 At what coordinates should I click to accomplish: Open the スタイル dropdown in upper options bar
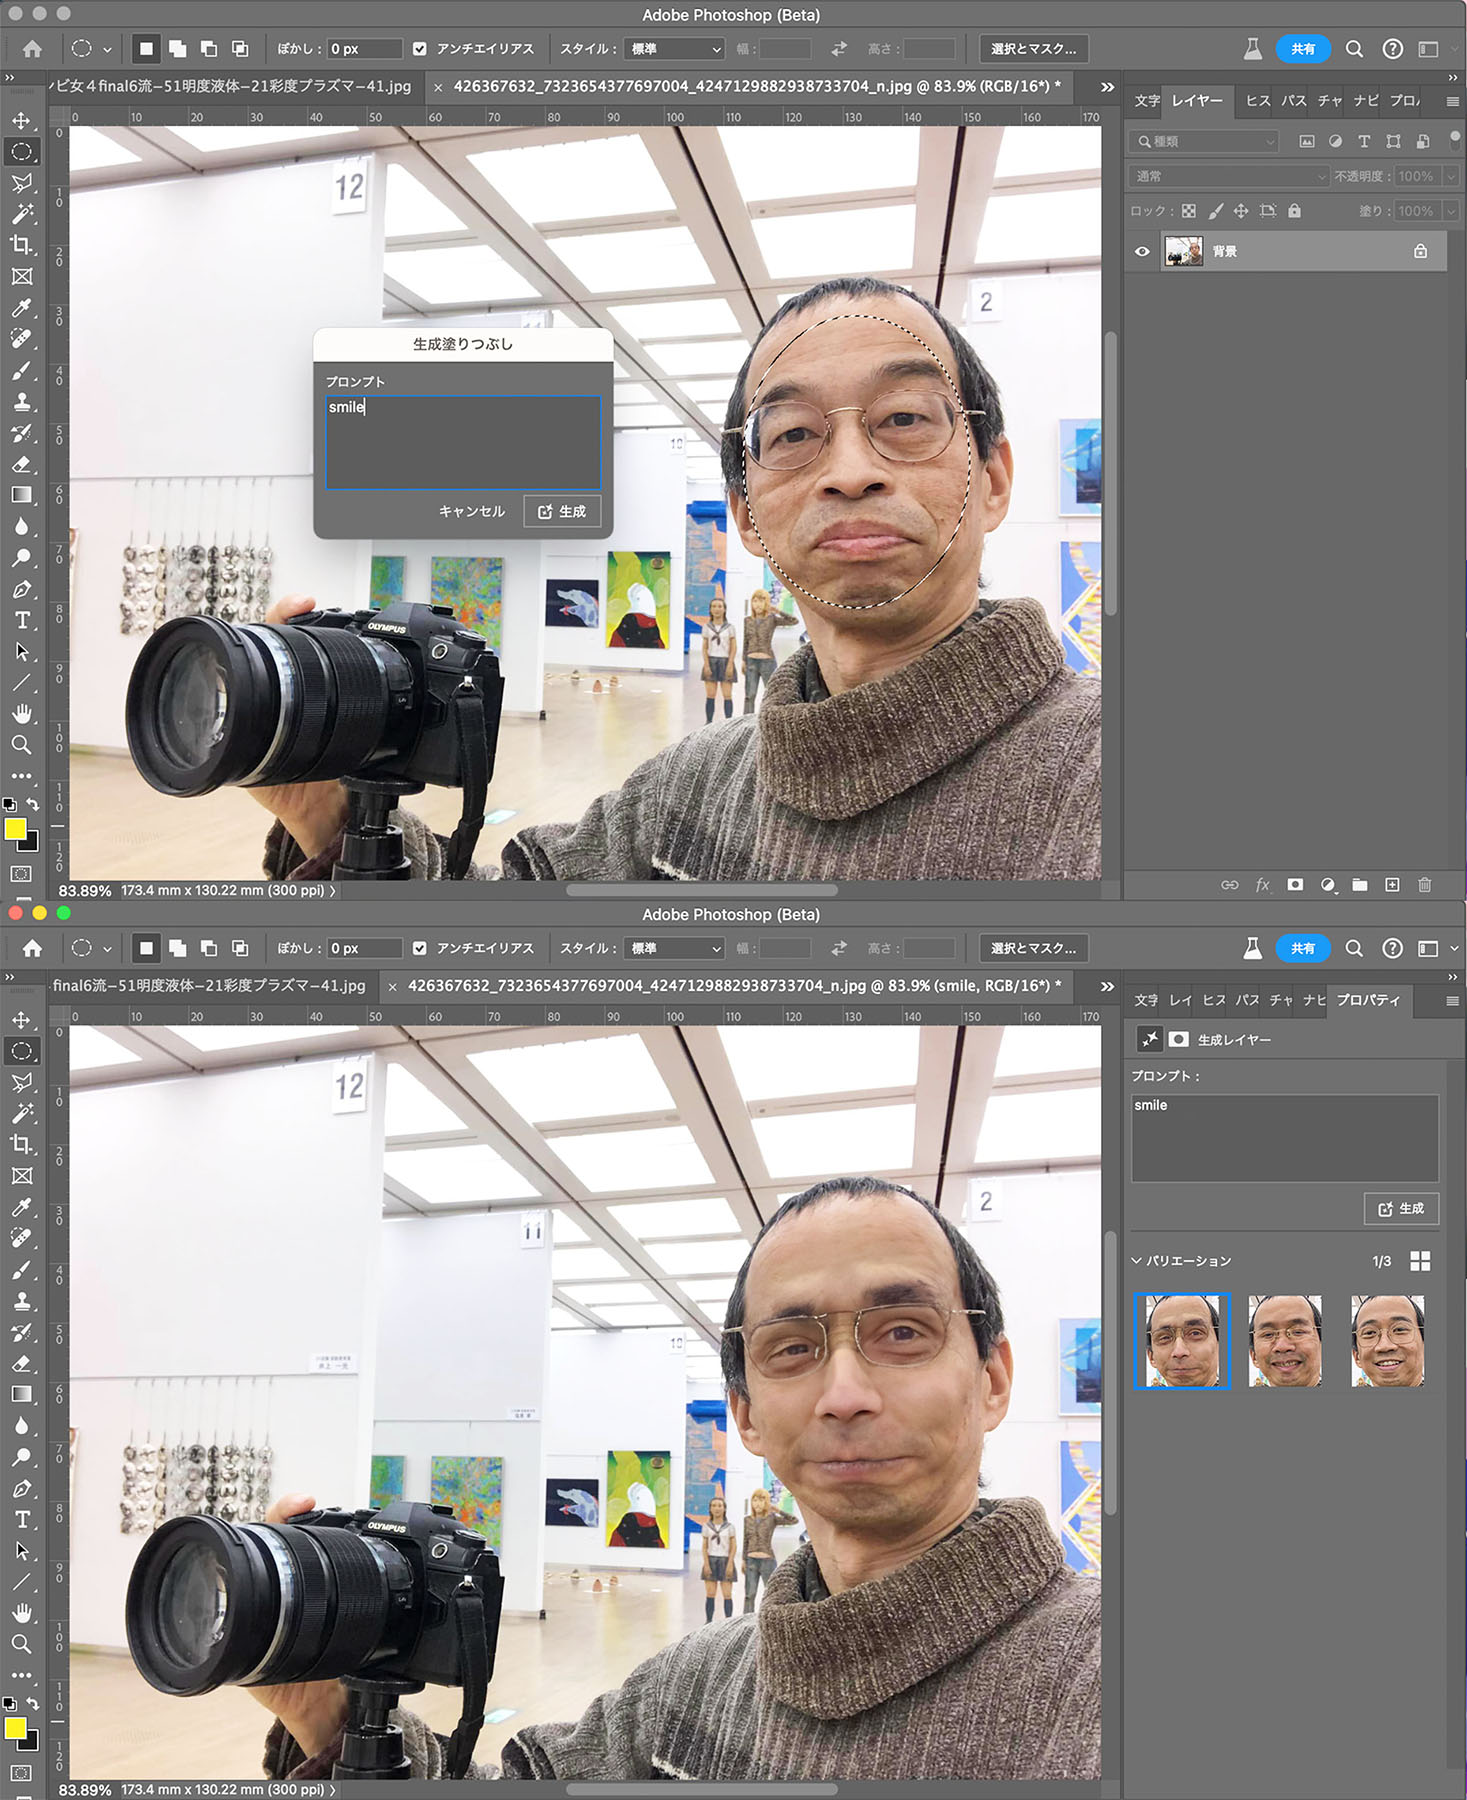tap(674, 49)
